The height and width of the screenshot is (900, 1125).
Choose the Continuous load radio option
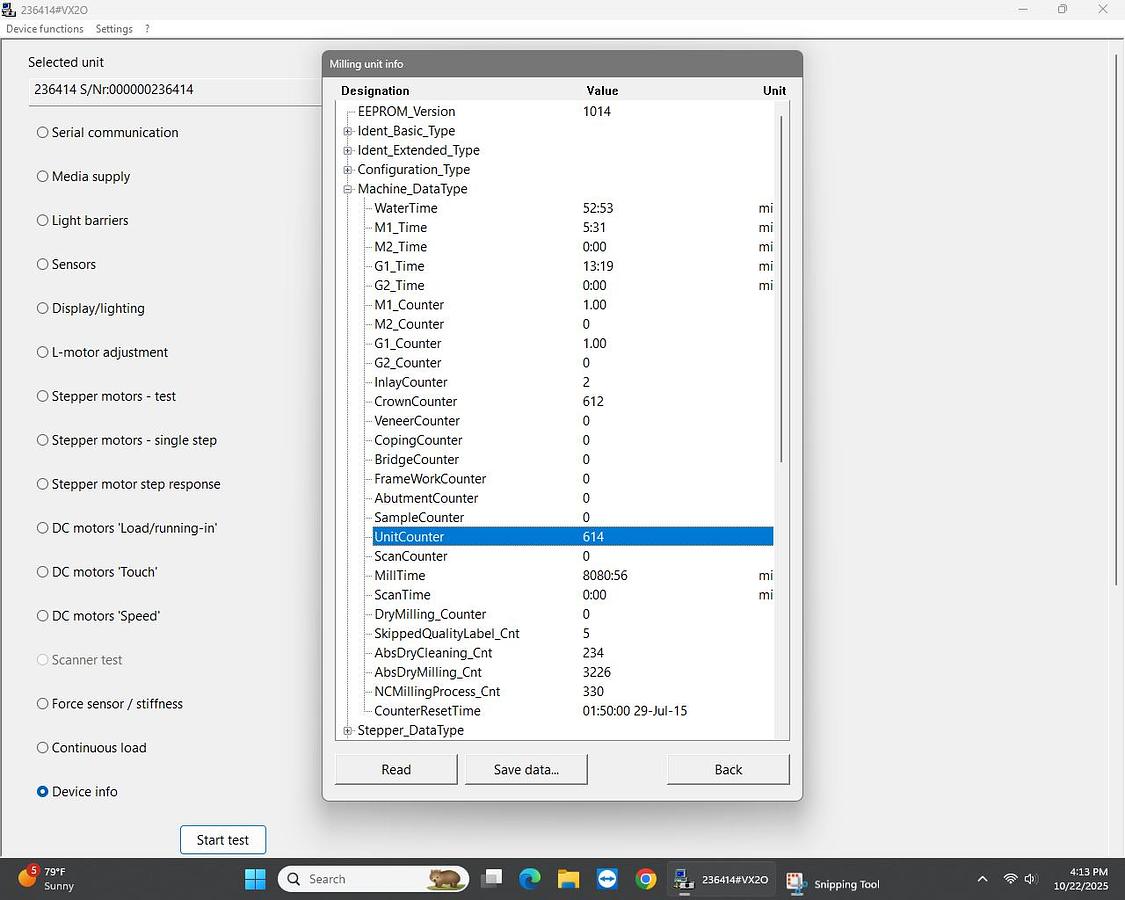click(x=43, y=747)
